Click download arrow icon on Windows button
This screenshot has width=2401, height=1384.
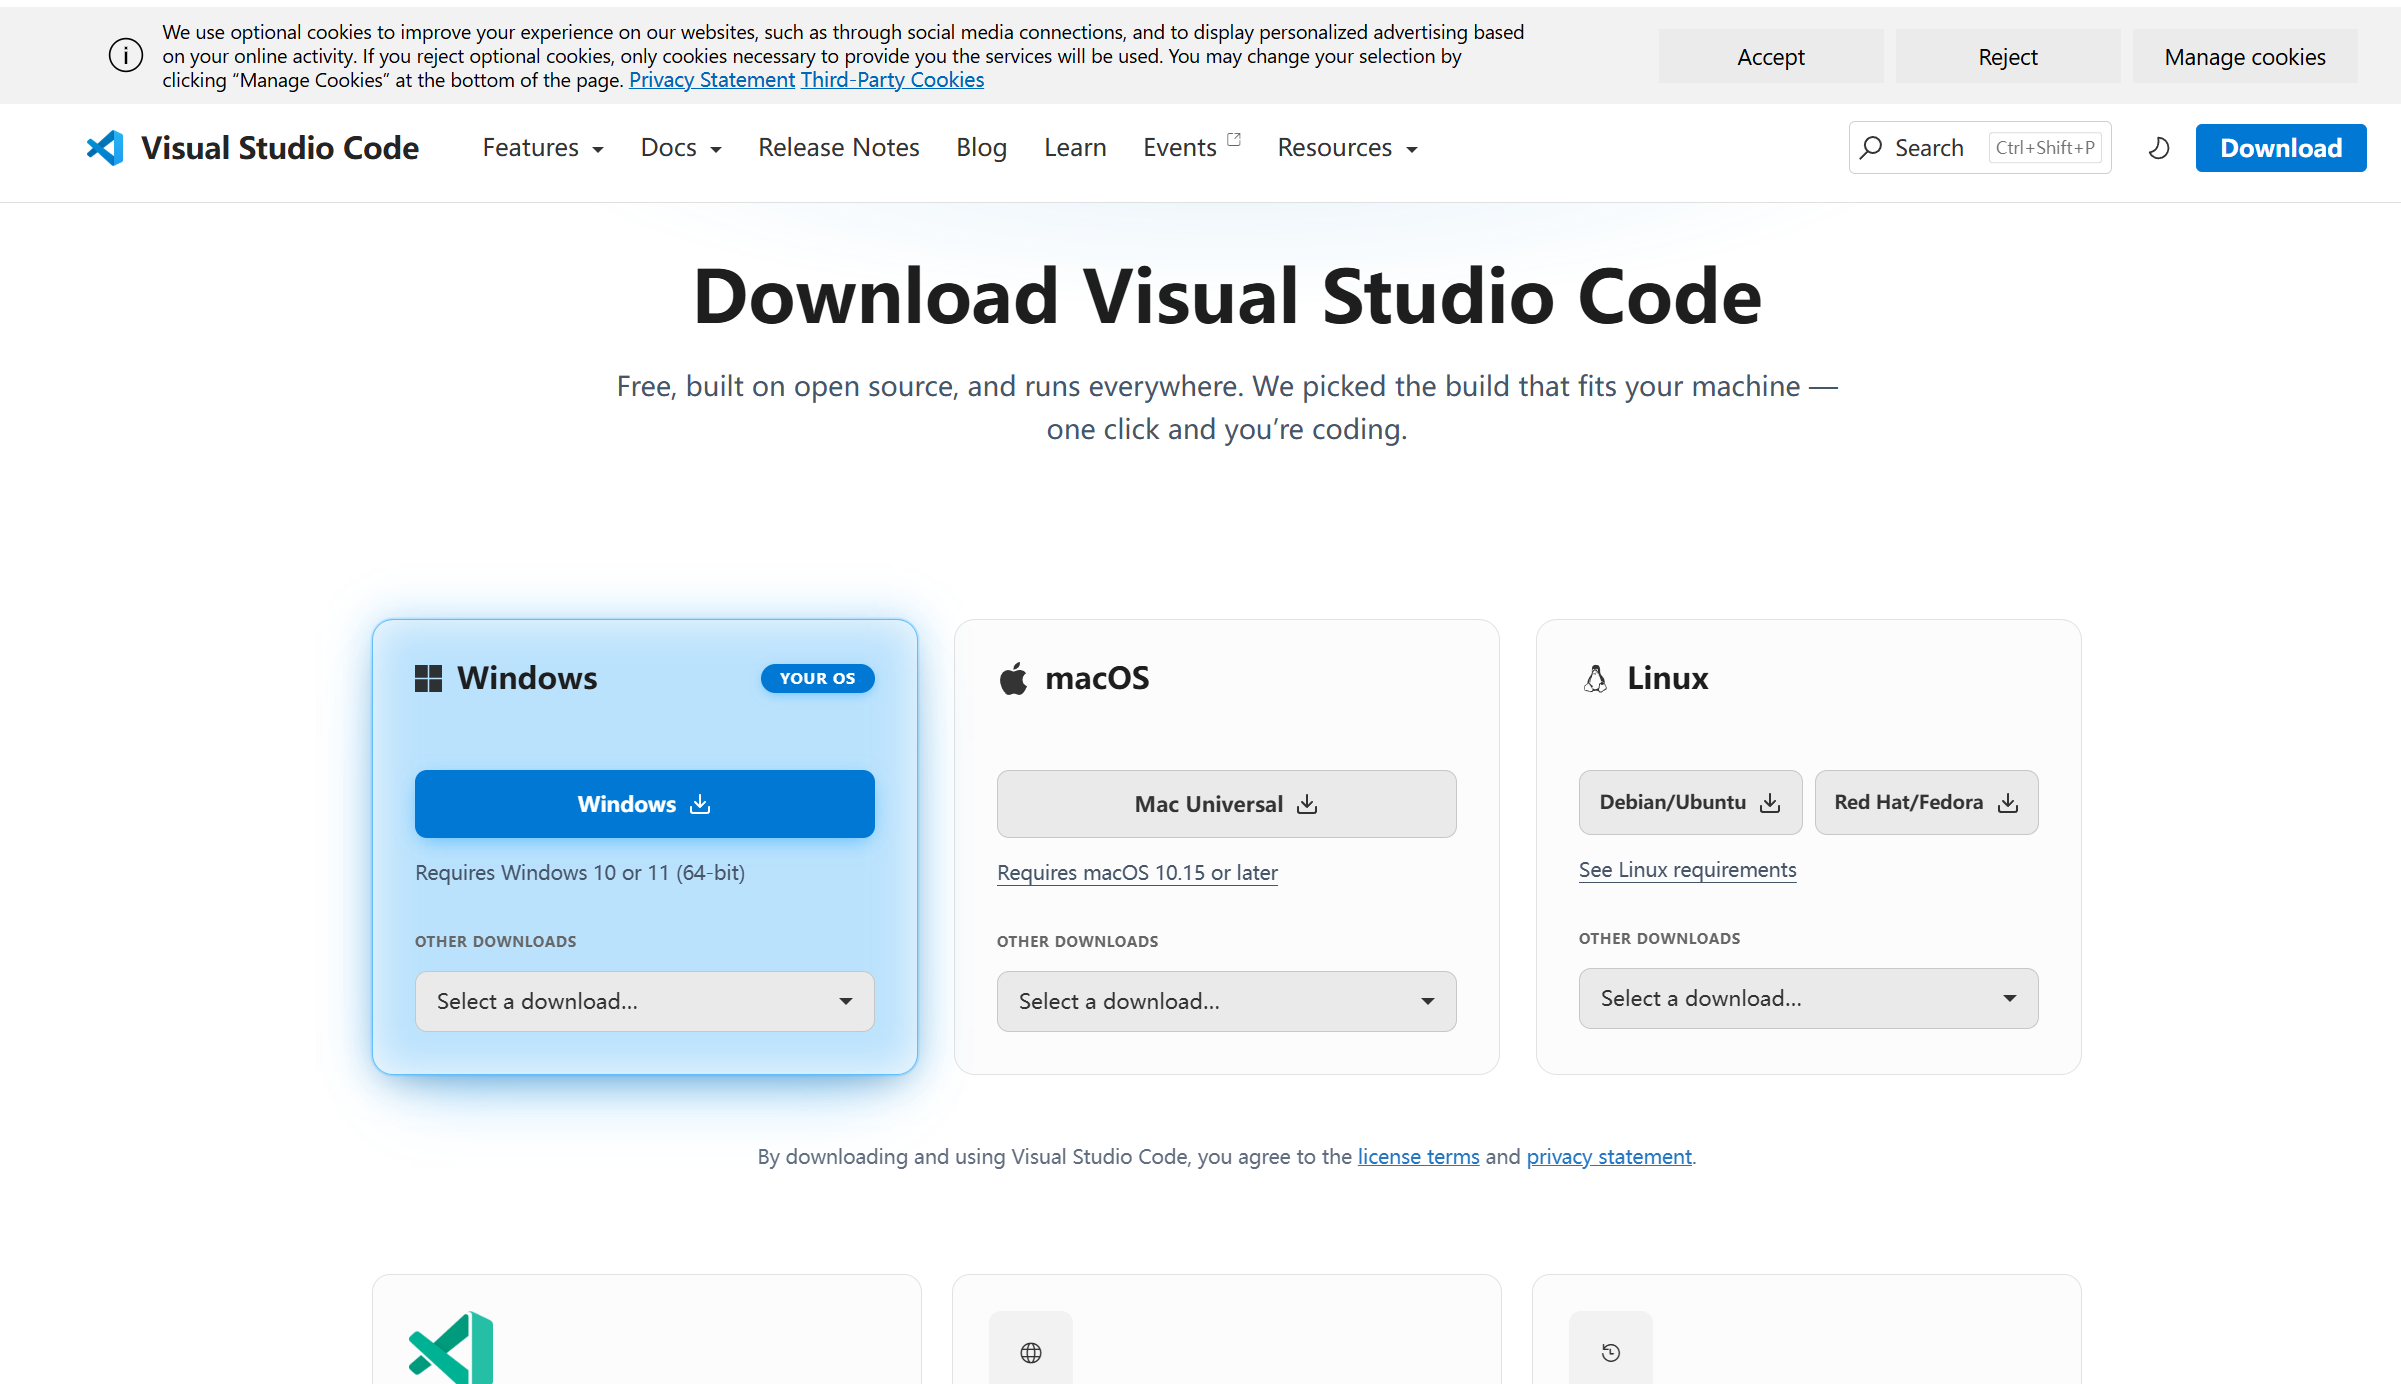[700, 804]
